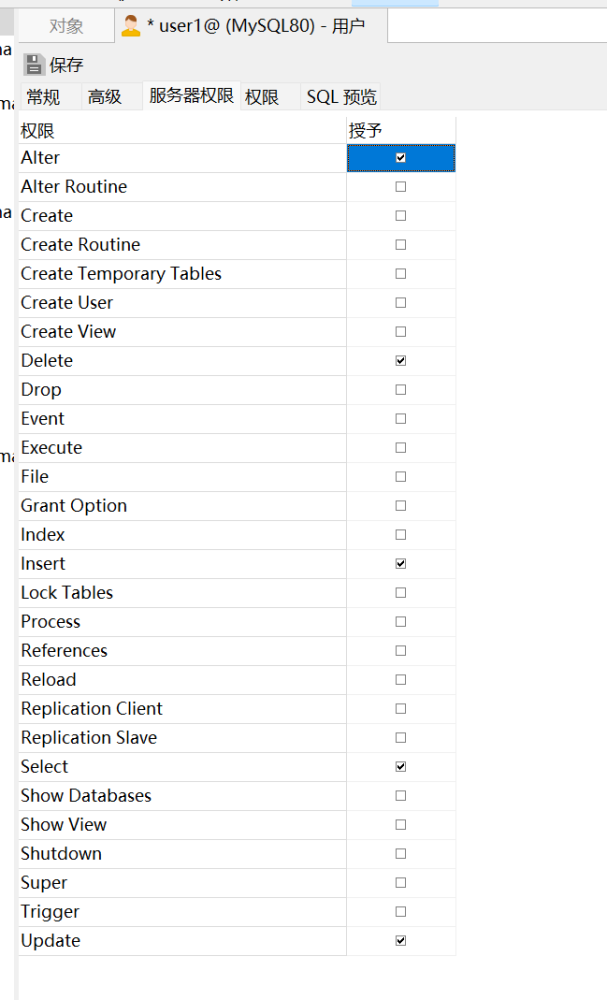Click the 保存 button label

pyautogui.click(x=67, y=65)
